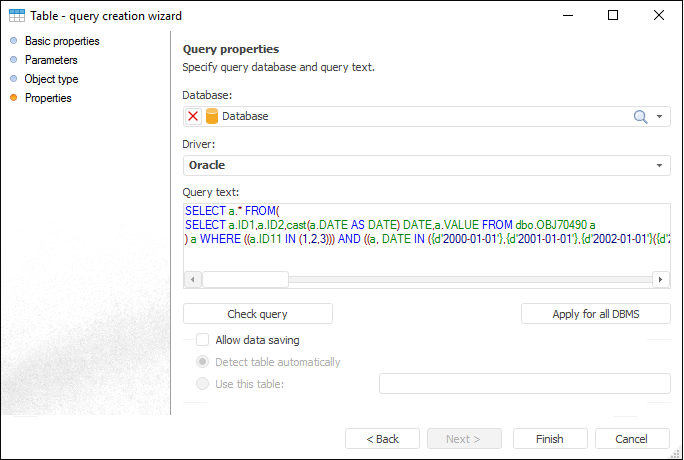Open the Object type wizard step
This screenshot has height=460, width=684.
click(51, 79)
